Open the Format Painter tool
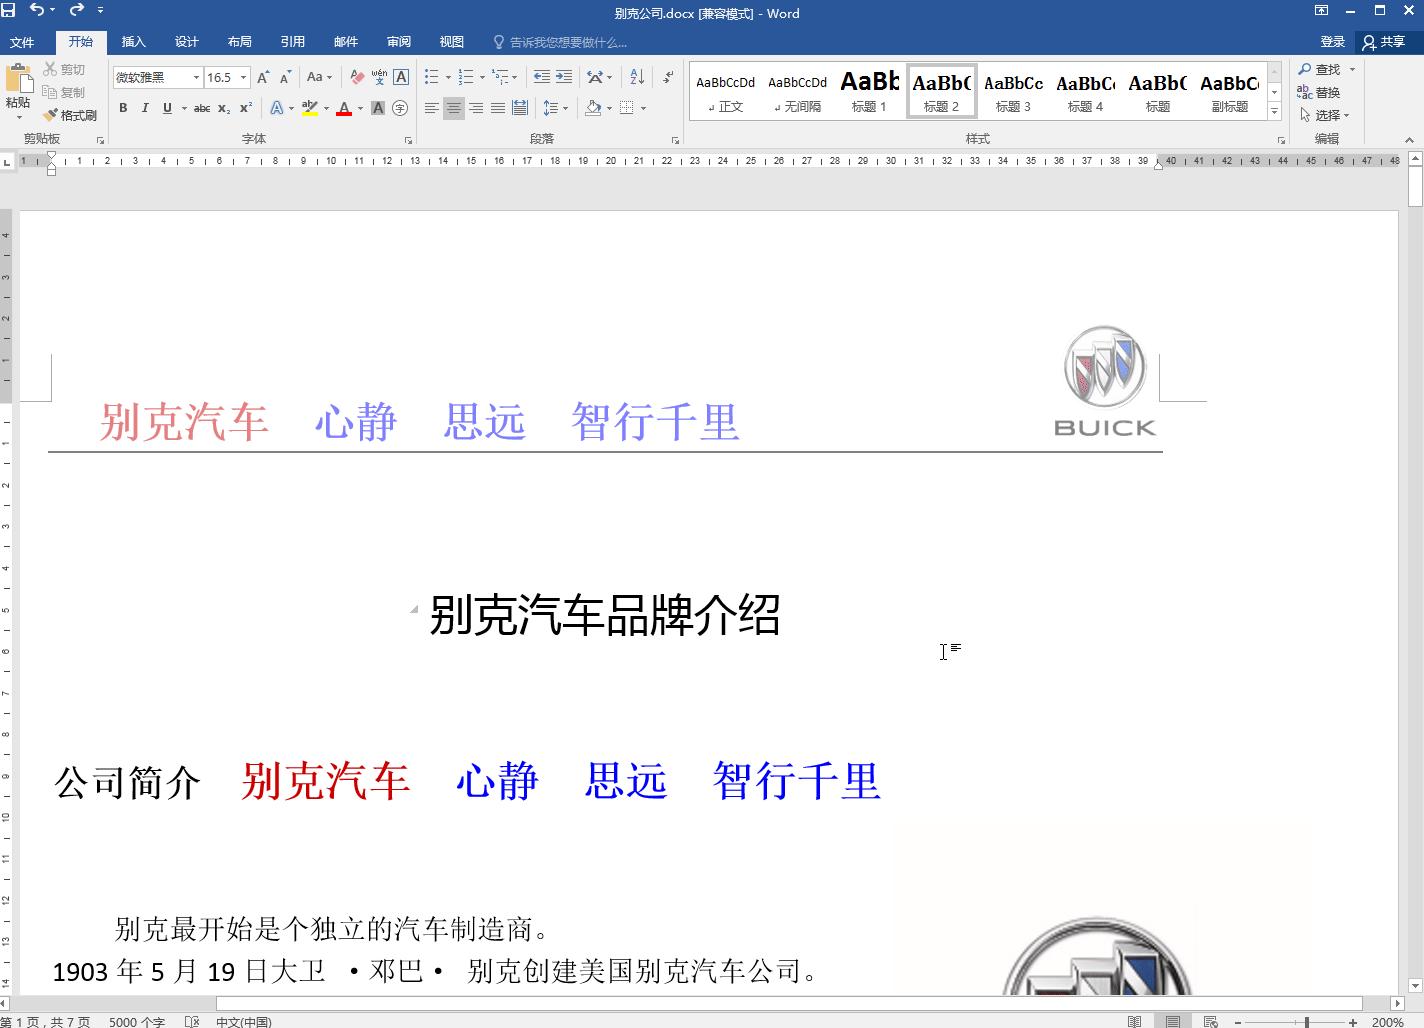1424x1028 pixels. (70, 114)
